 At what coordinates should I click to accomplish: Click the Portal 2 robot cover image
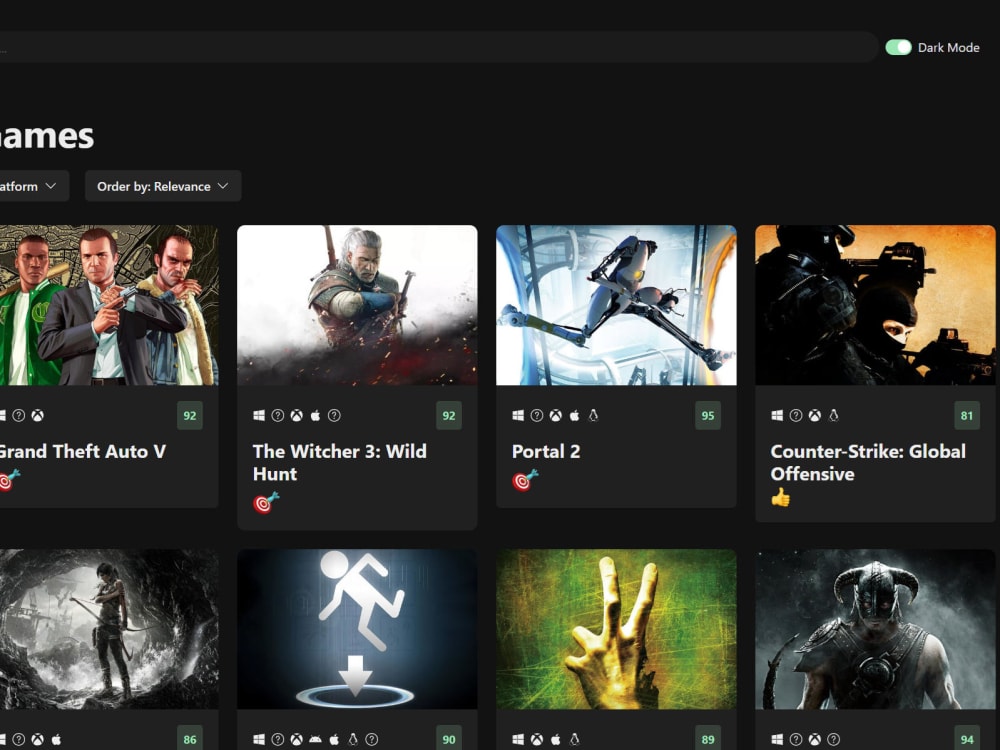tap(616, 305)
